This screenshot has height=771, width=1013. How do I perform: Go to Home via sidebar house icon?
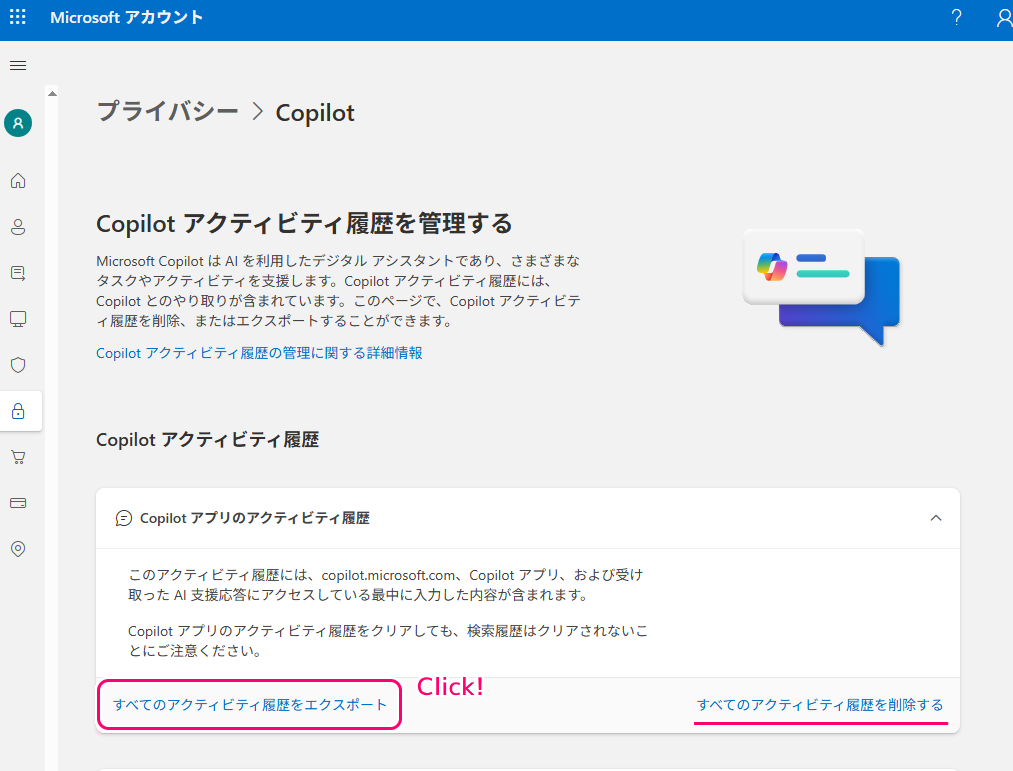point(18,180)
